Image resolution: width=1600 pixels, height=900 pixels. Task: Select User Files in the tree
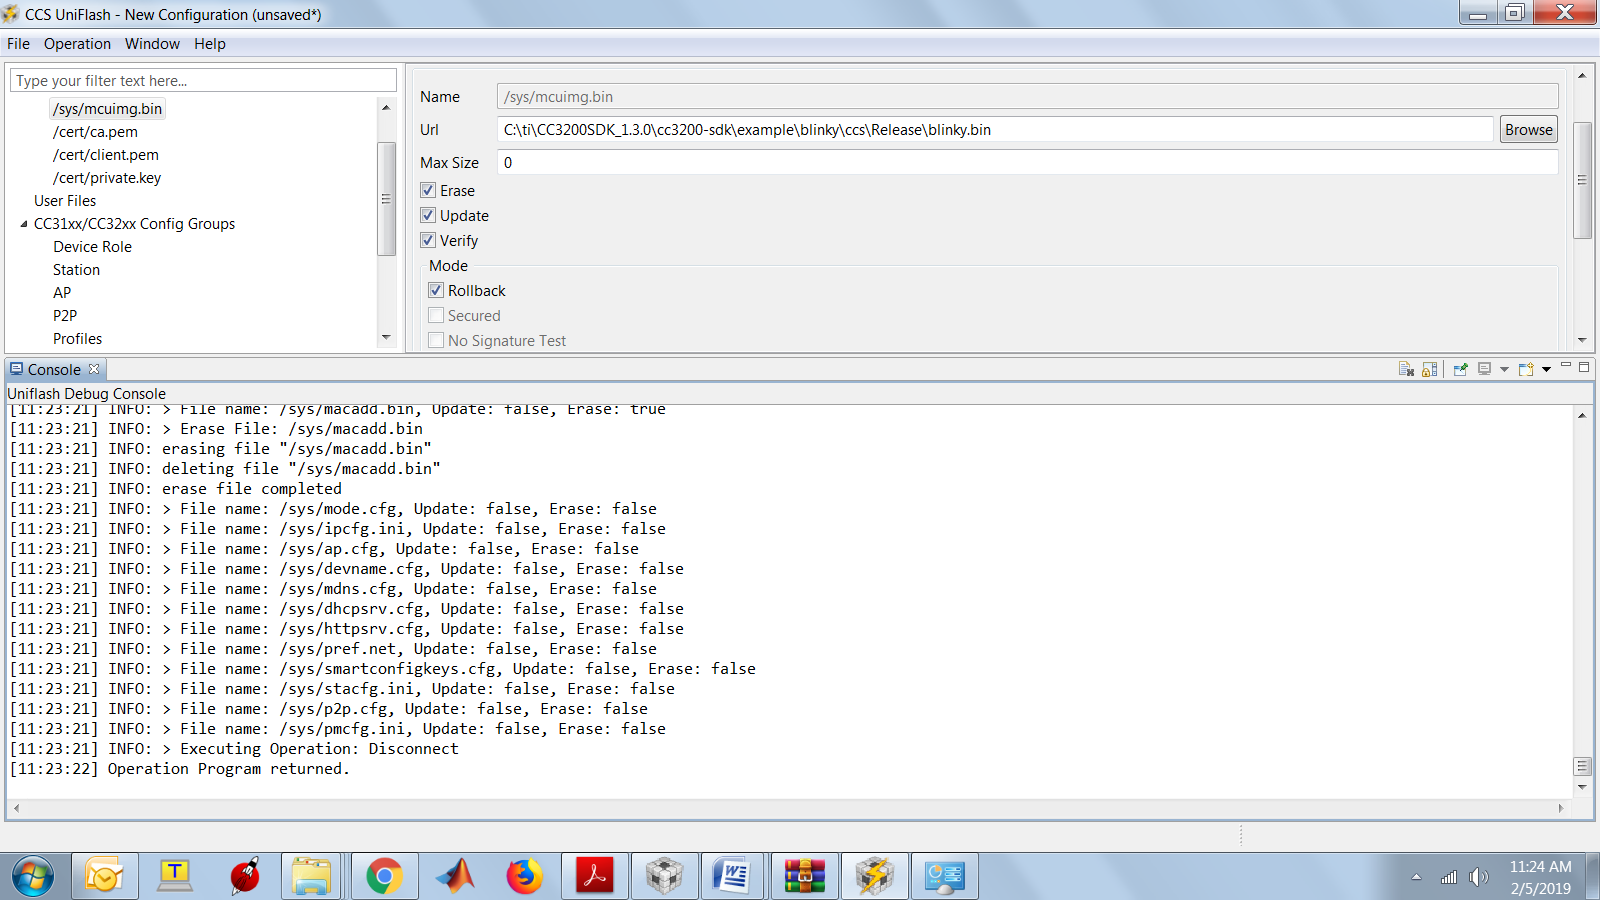point(65,201)
